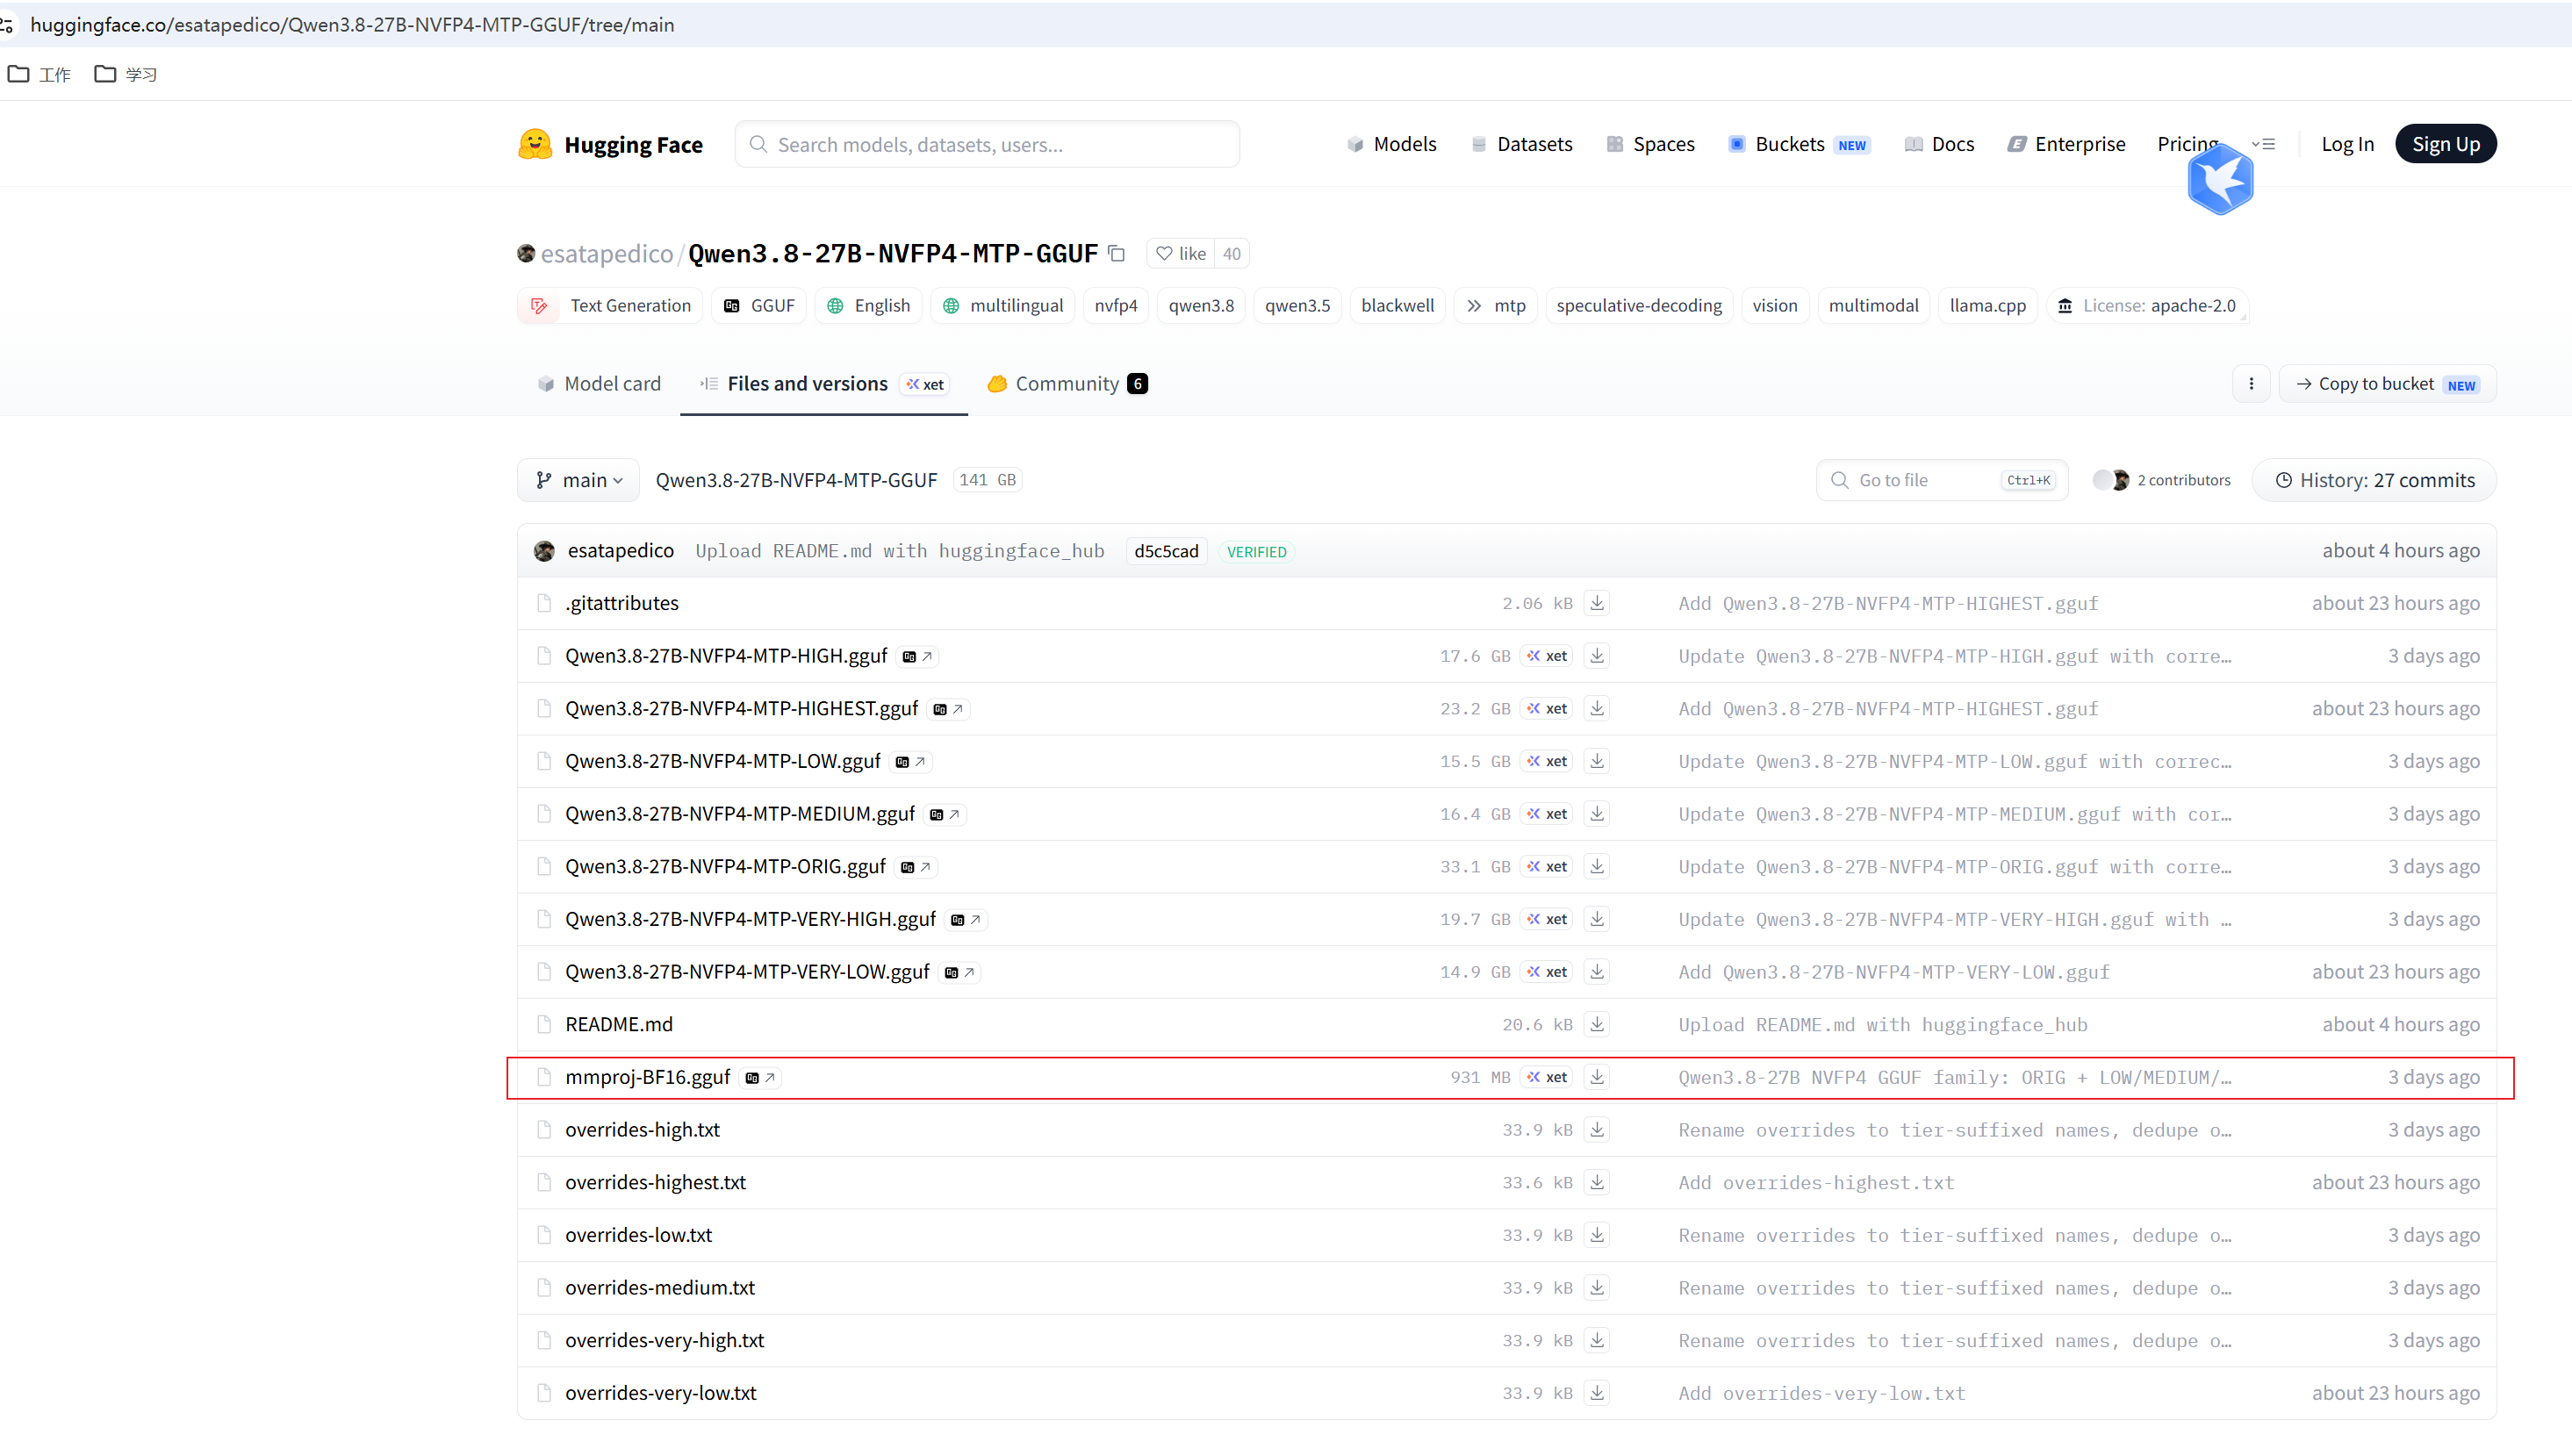Open Buckets in the navigation
Viewport: 2572px width, 1456px height.
[x=1798, y=144]
